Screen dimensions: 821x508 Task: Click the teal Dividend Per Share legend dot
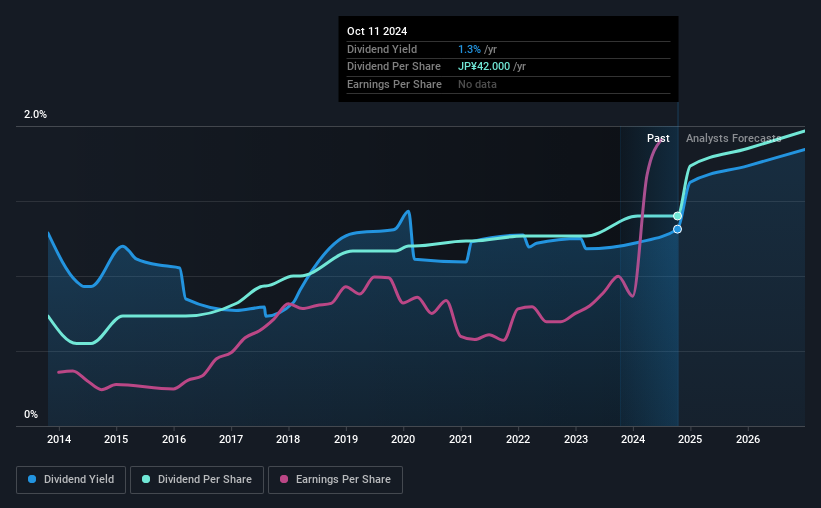point(146,480)
